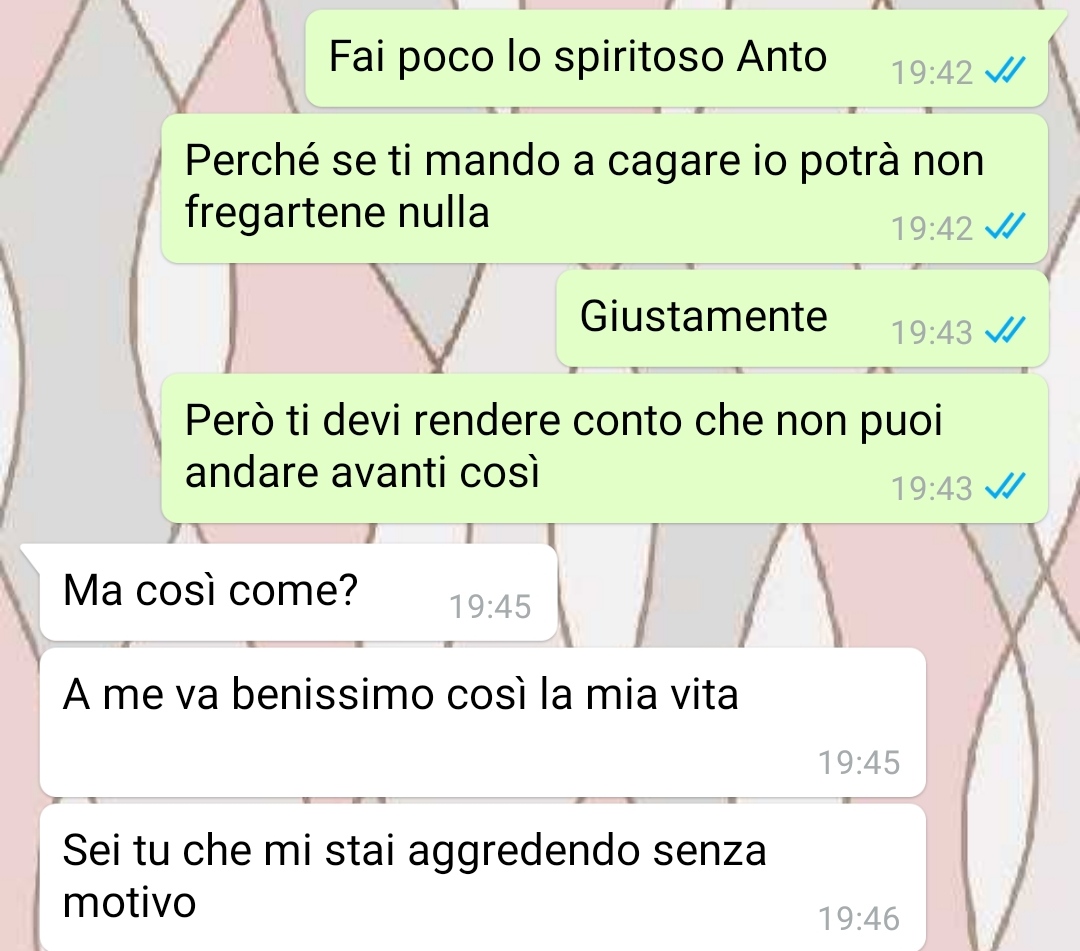1080x951 pixels.
Task: Select the 'Fai poco lo spiritoso Anto' message
Action: (x=676, y=59)
